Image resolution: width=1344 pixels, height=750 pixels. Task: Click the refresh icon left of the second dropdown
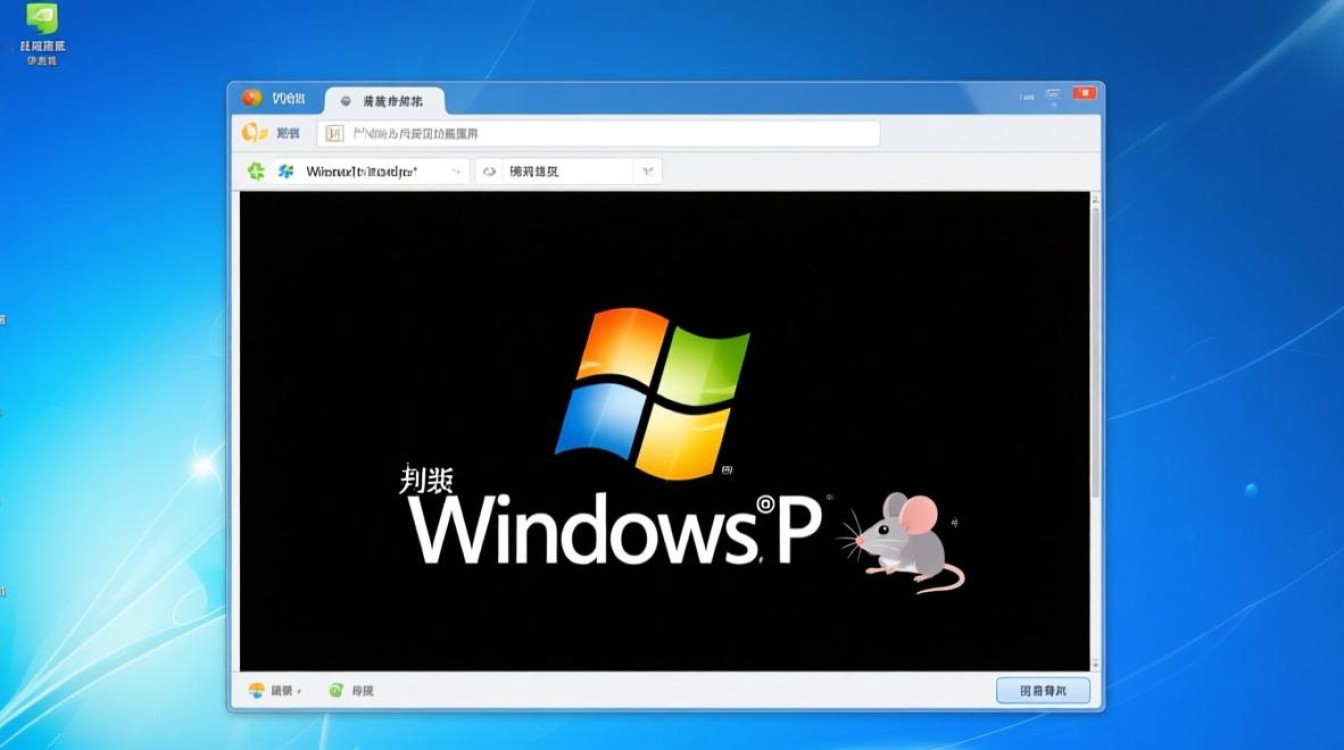tap(489, 170)
